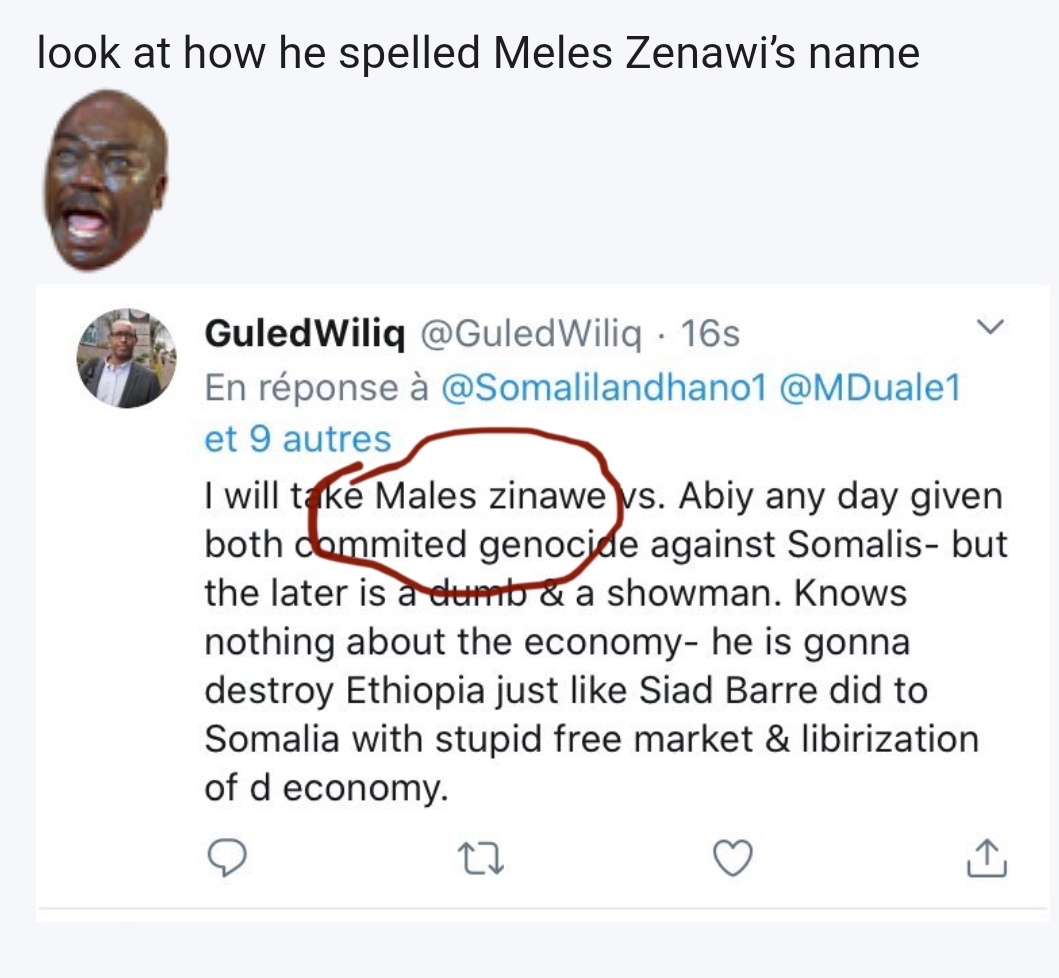Open the grey @GuledWiliq handle
The height and width of the screenshot is (978, 1059).
[531, 334]
